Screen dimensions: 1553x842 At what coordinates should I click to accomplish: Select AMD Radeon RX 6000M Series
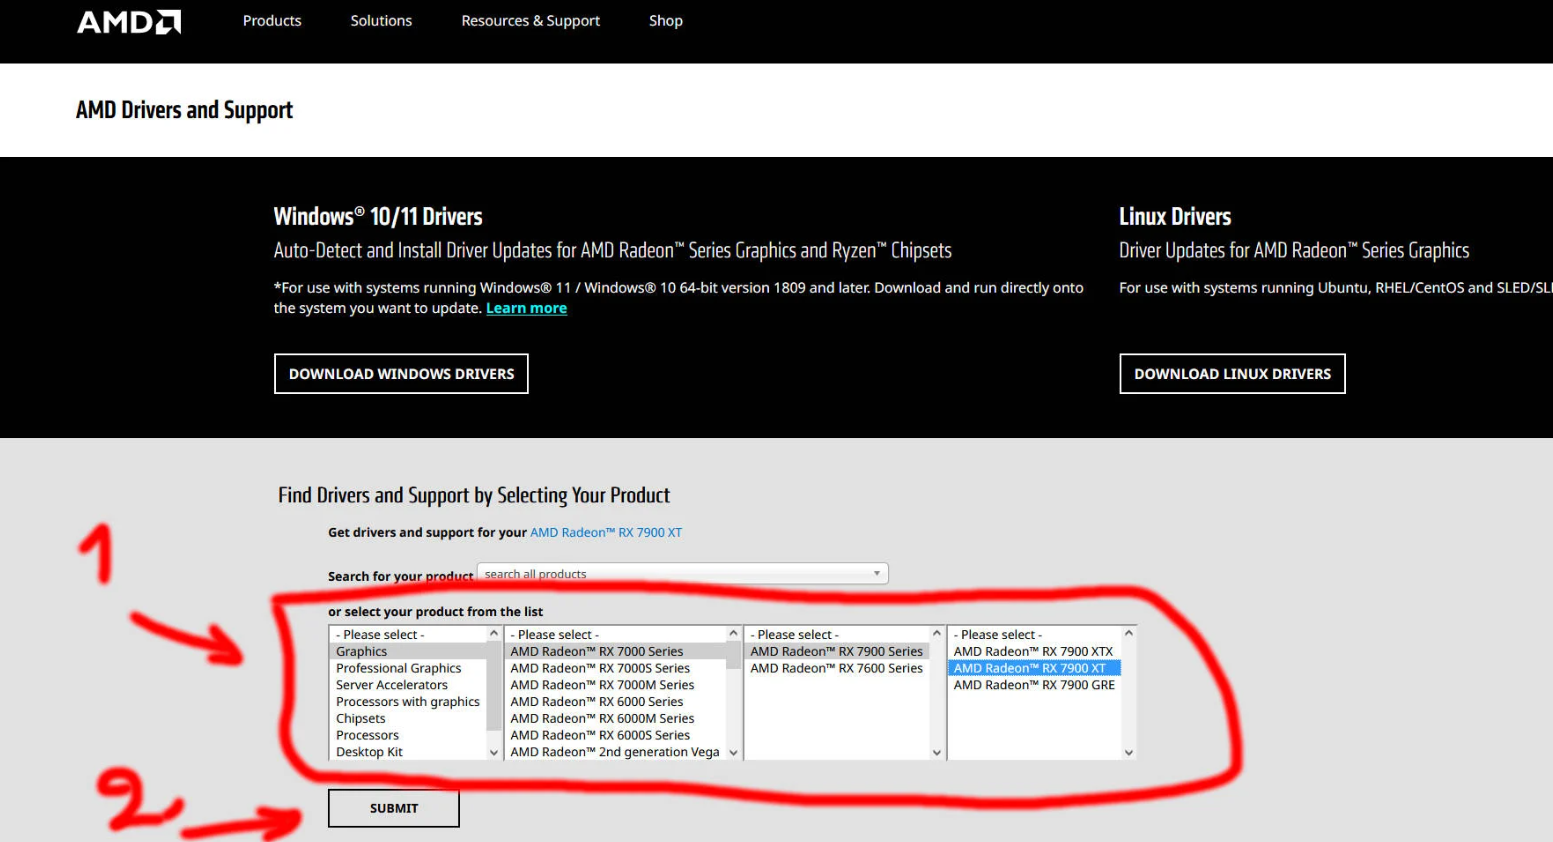pyautogui.click(x=616, y=719)
